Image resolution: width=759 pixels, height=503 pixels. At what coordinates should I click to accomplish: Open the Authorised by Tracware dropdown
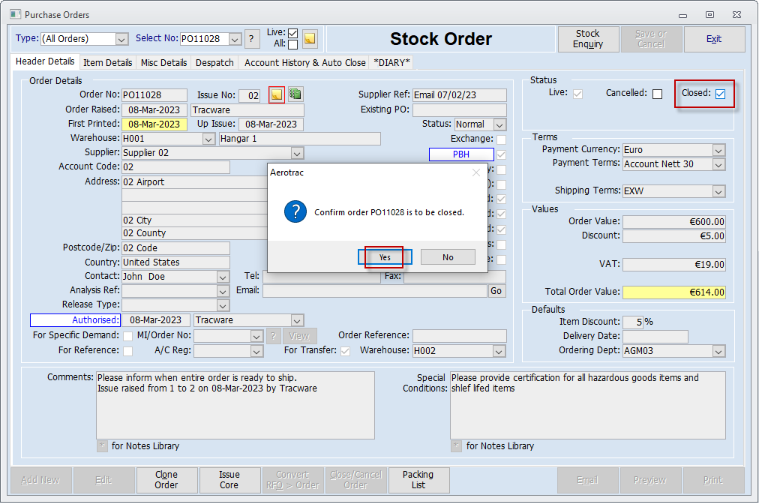(297, 320)
